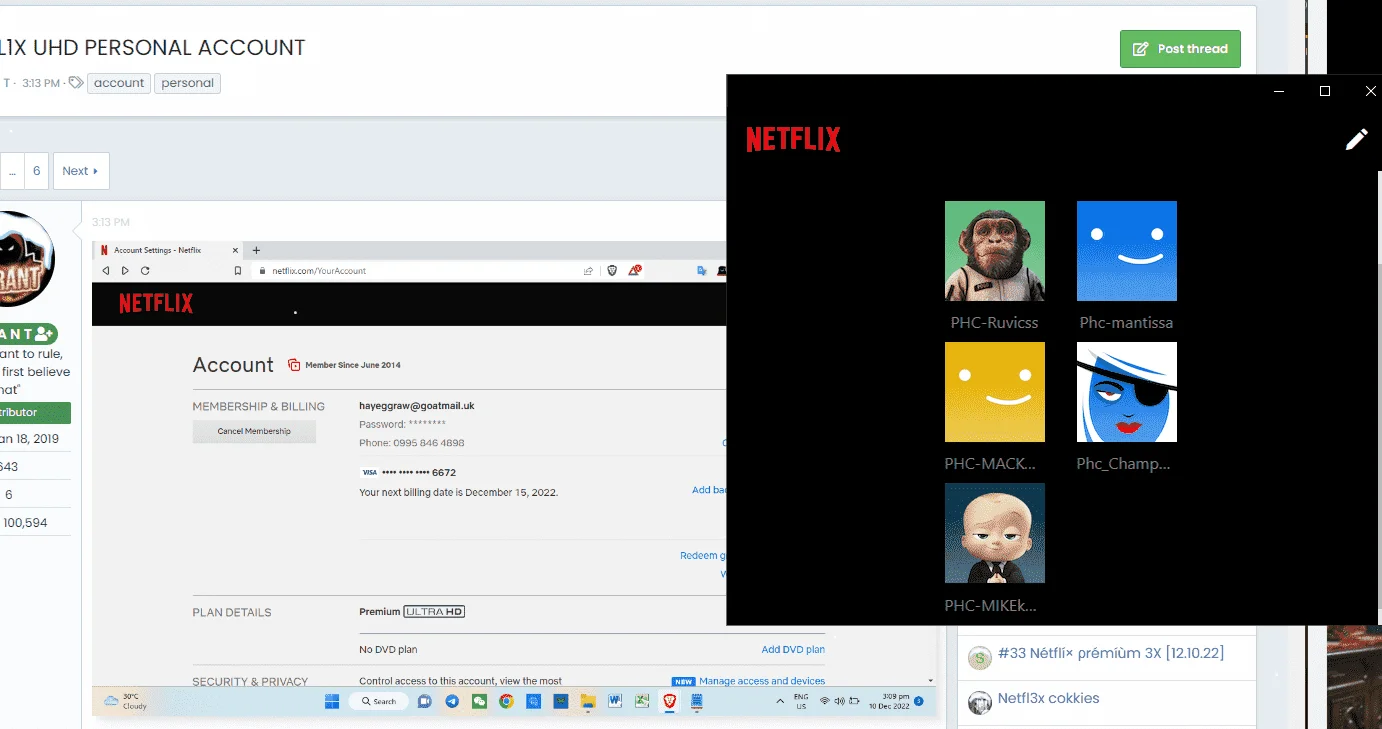The width and height of the screenshot is (1382, 729).
Task: Open the Netfl3x cokkies thread
Action: coord(1048,698)
